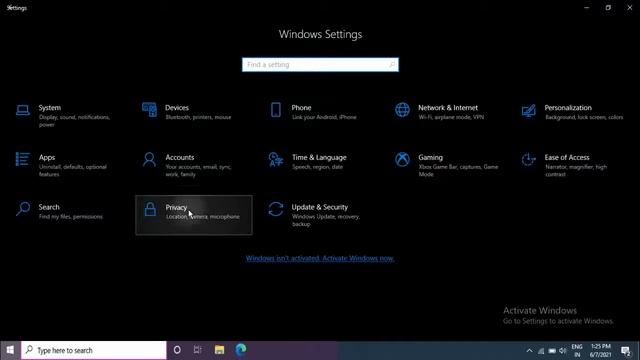Click the Accounts person icon
The height and width of the screenshot is (360, 640).
pyautogui.click(x=149, y=160)
